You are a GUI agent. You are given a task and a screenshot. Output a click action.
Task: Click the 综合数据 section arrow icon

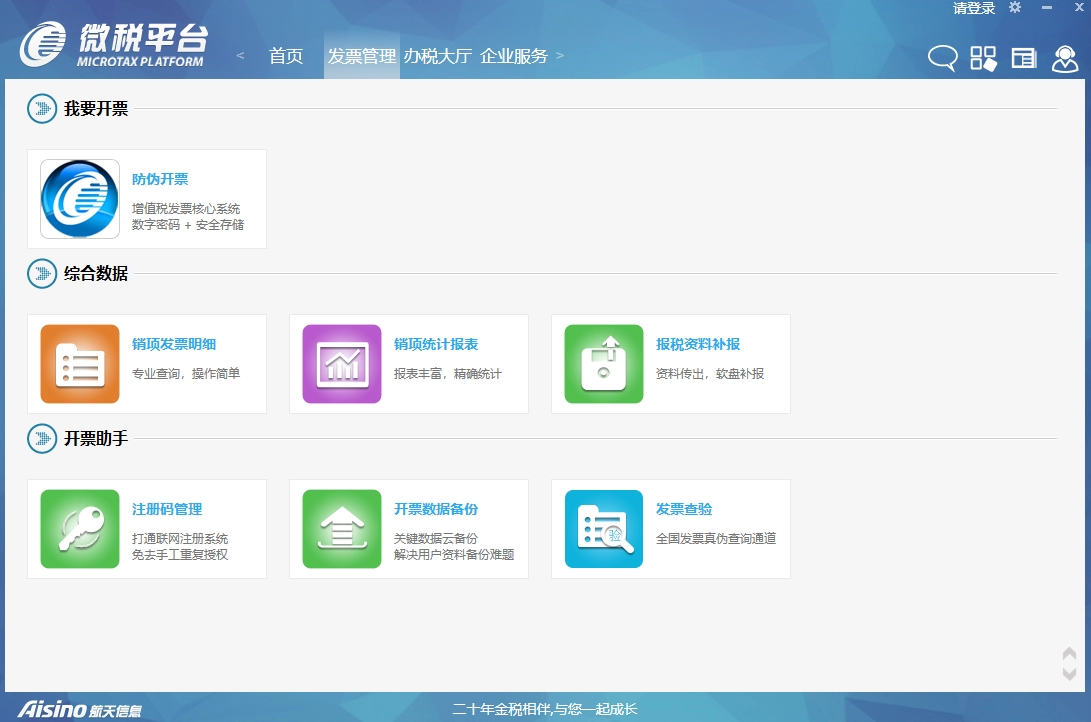[x=42, y=273]
